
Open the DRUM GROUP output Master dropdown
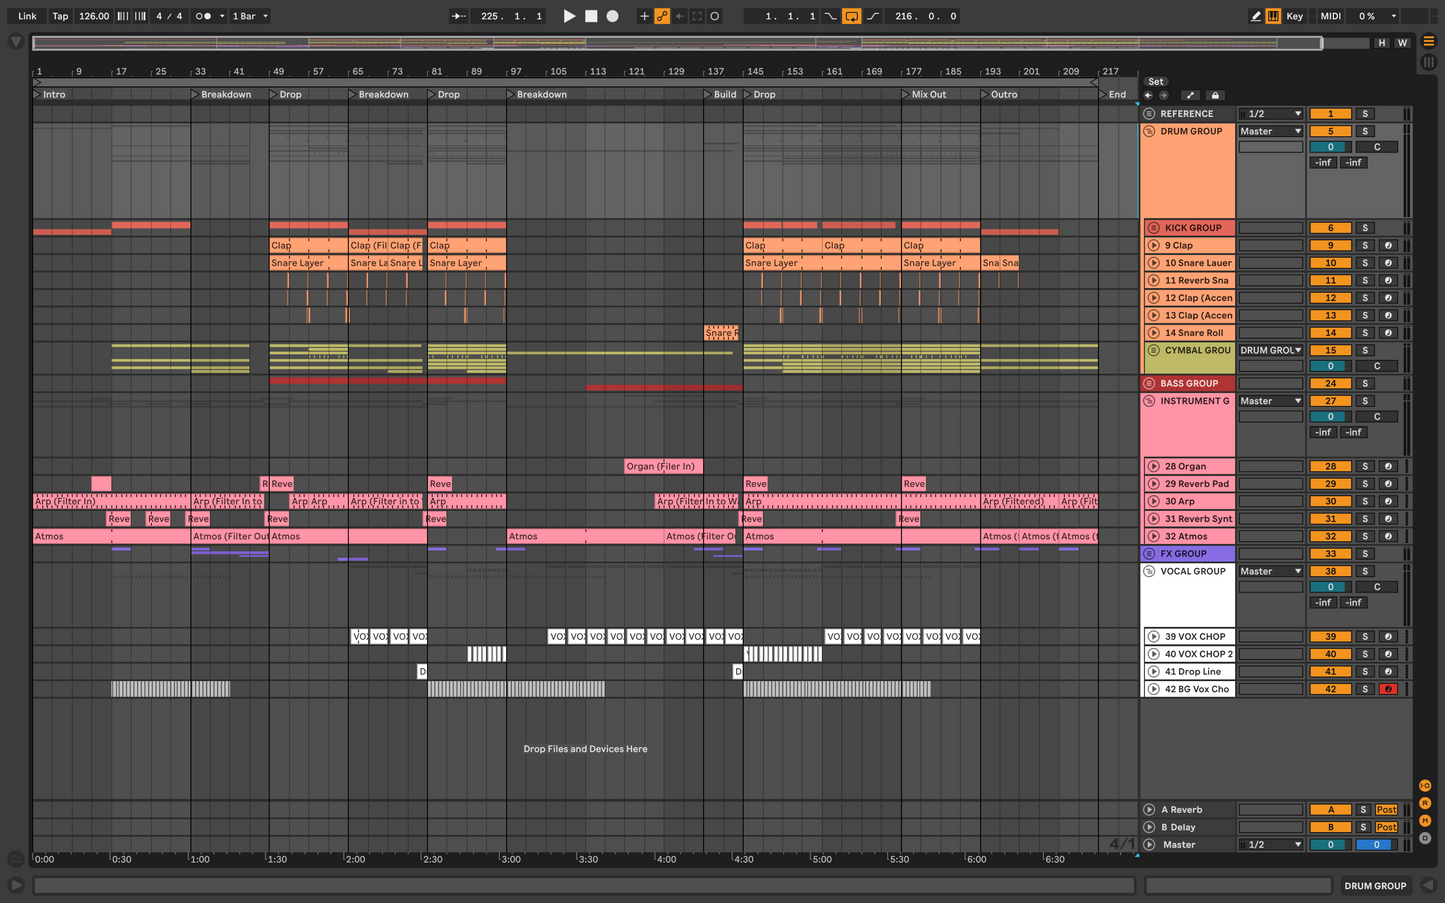[1270, 132]
